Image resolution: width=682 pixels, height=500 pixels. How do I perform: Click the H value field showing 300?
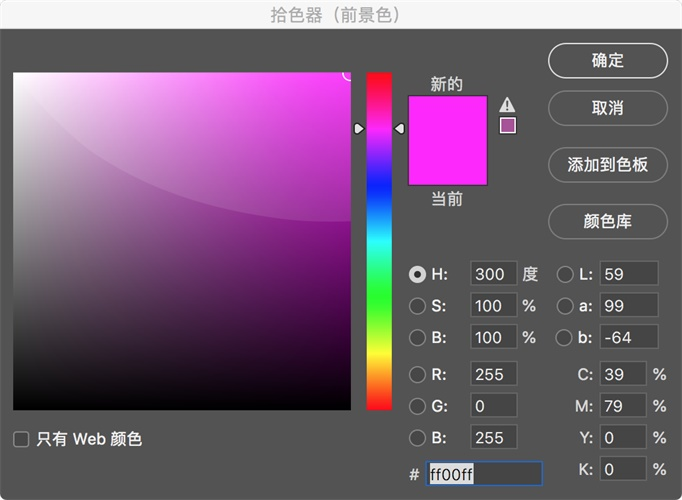point(493,274)
